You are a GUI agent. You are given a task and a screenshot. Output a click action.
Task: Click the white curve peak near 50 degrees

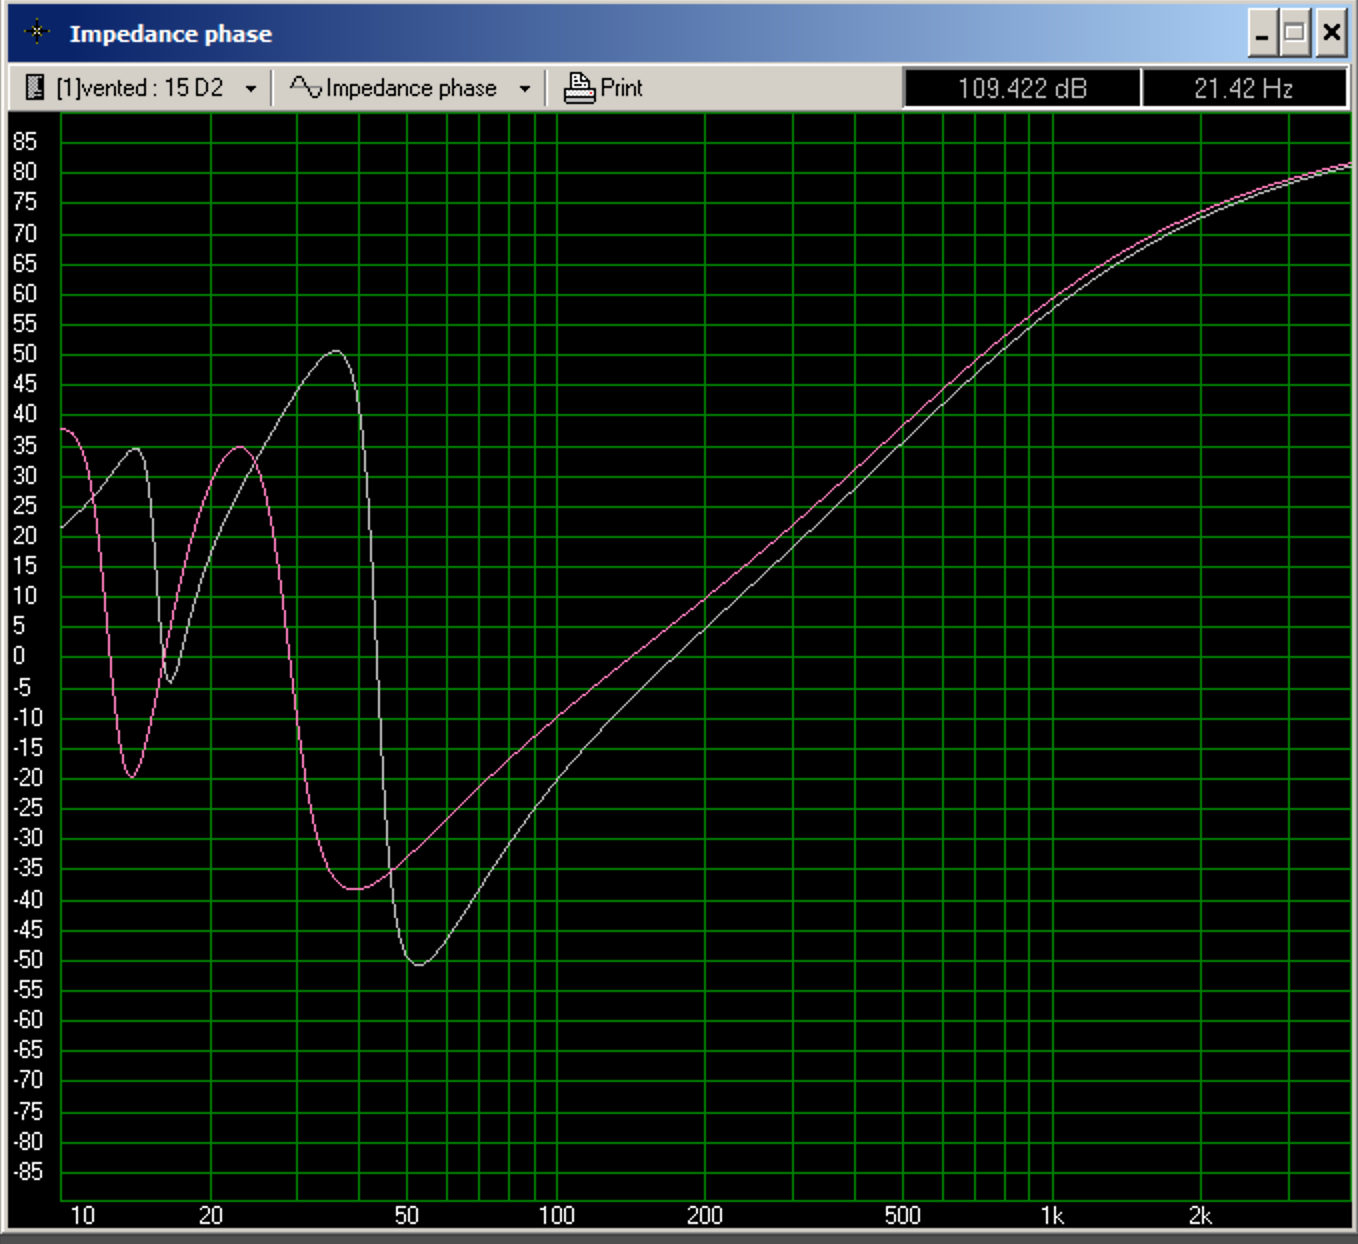point(336,351)
